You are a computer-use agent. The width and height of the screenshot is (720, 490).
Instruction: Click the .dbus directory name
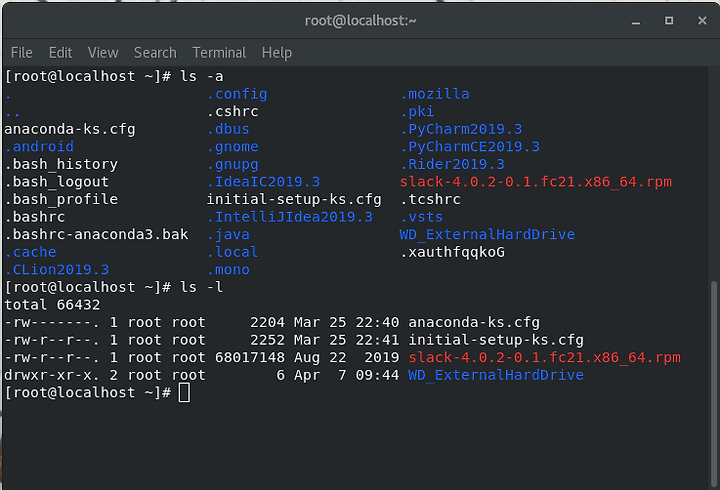(x=228, y=129)
